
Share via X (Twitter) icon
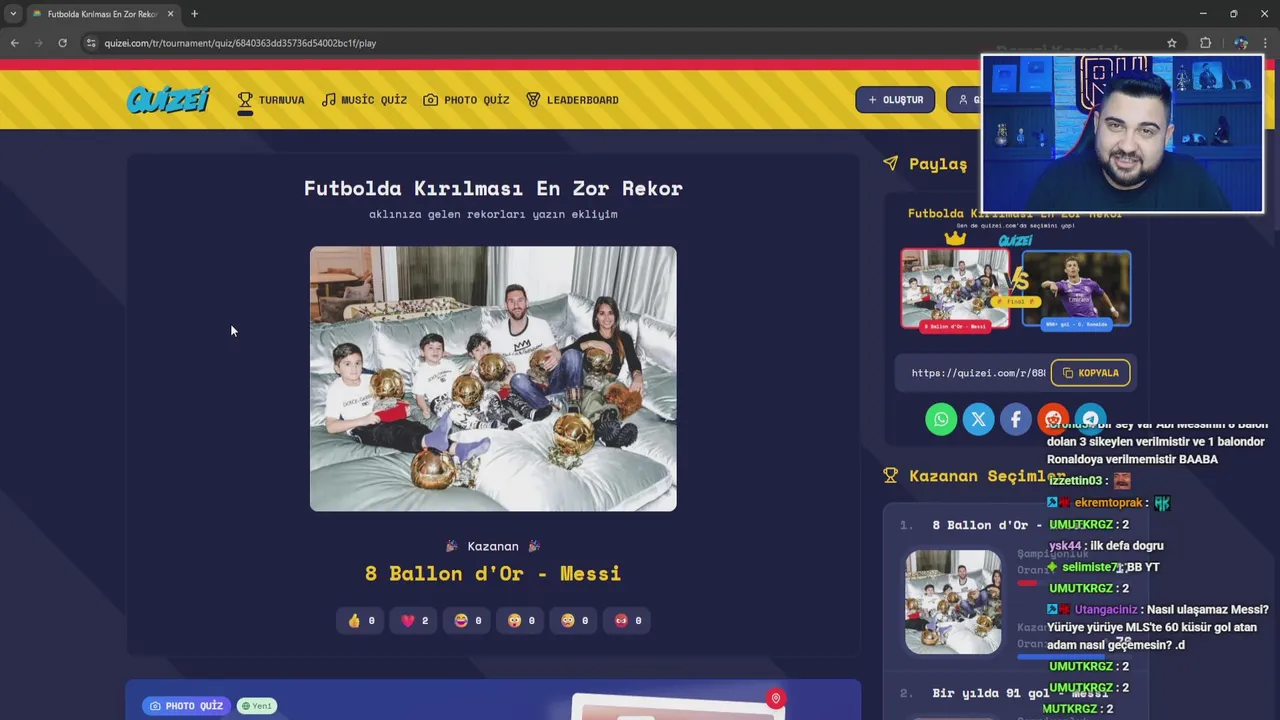(978, 419)
